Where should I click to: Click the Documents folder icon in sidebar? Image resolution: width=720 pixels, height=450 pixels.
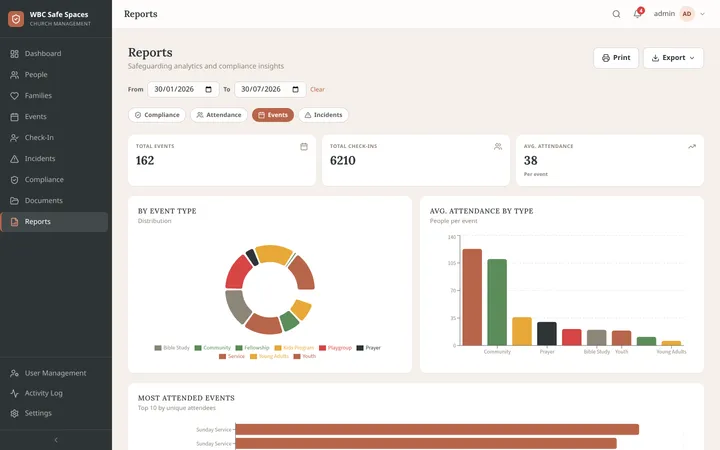[14, 201]
